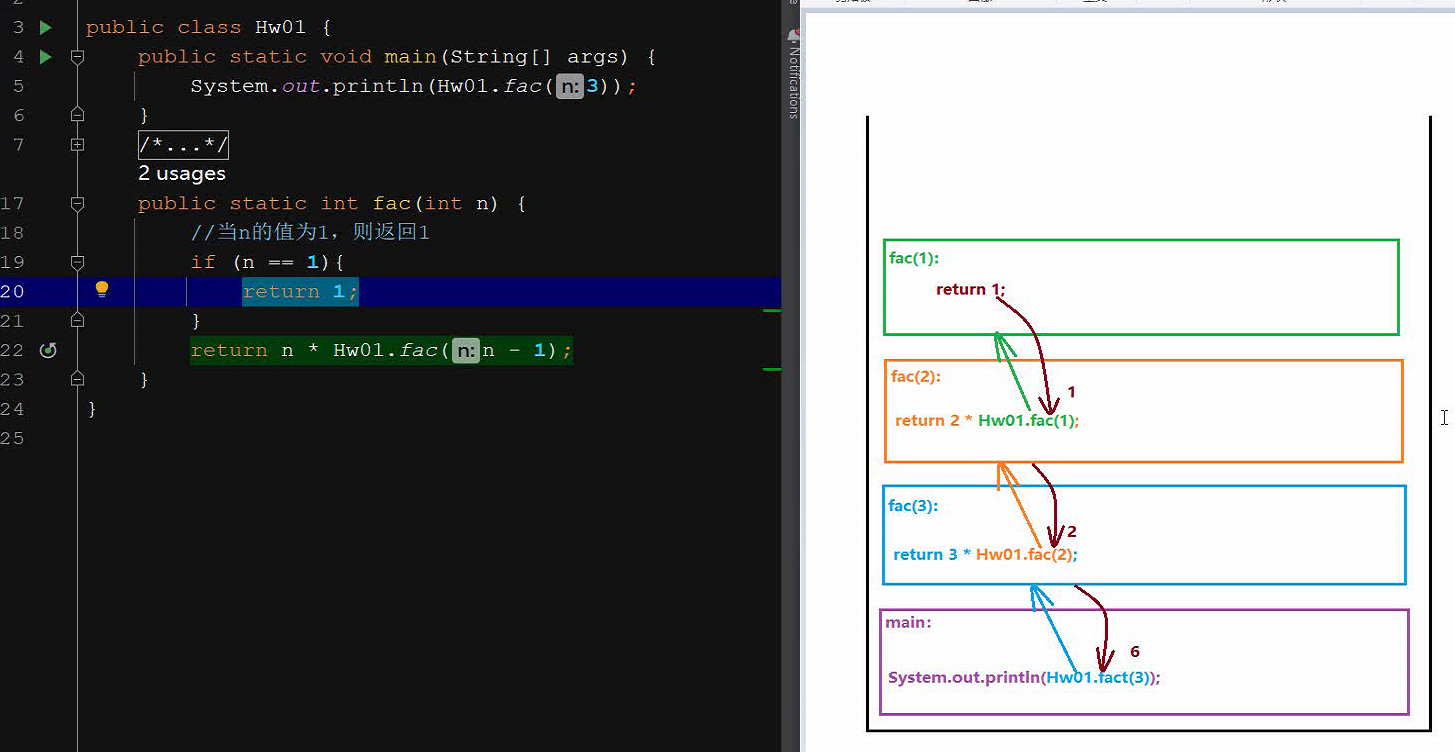The image size is (1455, 752).
Task: Click the "n:" parameter hint on line 5
Action: coord(570,86)
